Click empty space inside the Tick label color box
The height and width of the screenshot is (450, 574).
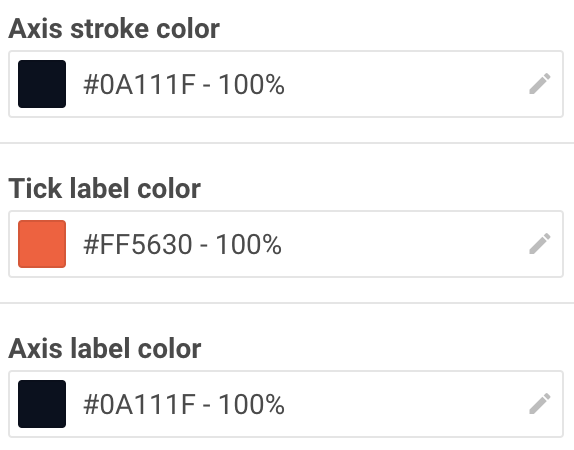point(403,244)
